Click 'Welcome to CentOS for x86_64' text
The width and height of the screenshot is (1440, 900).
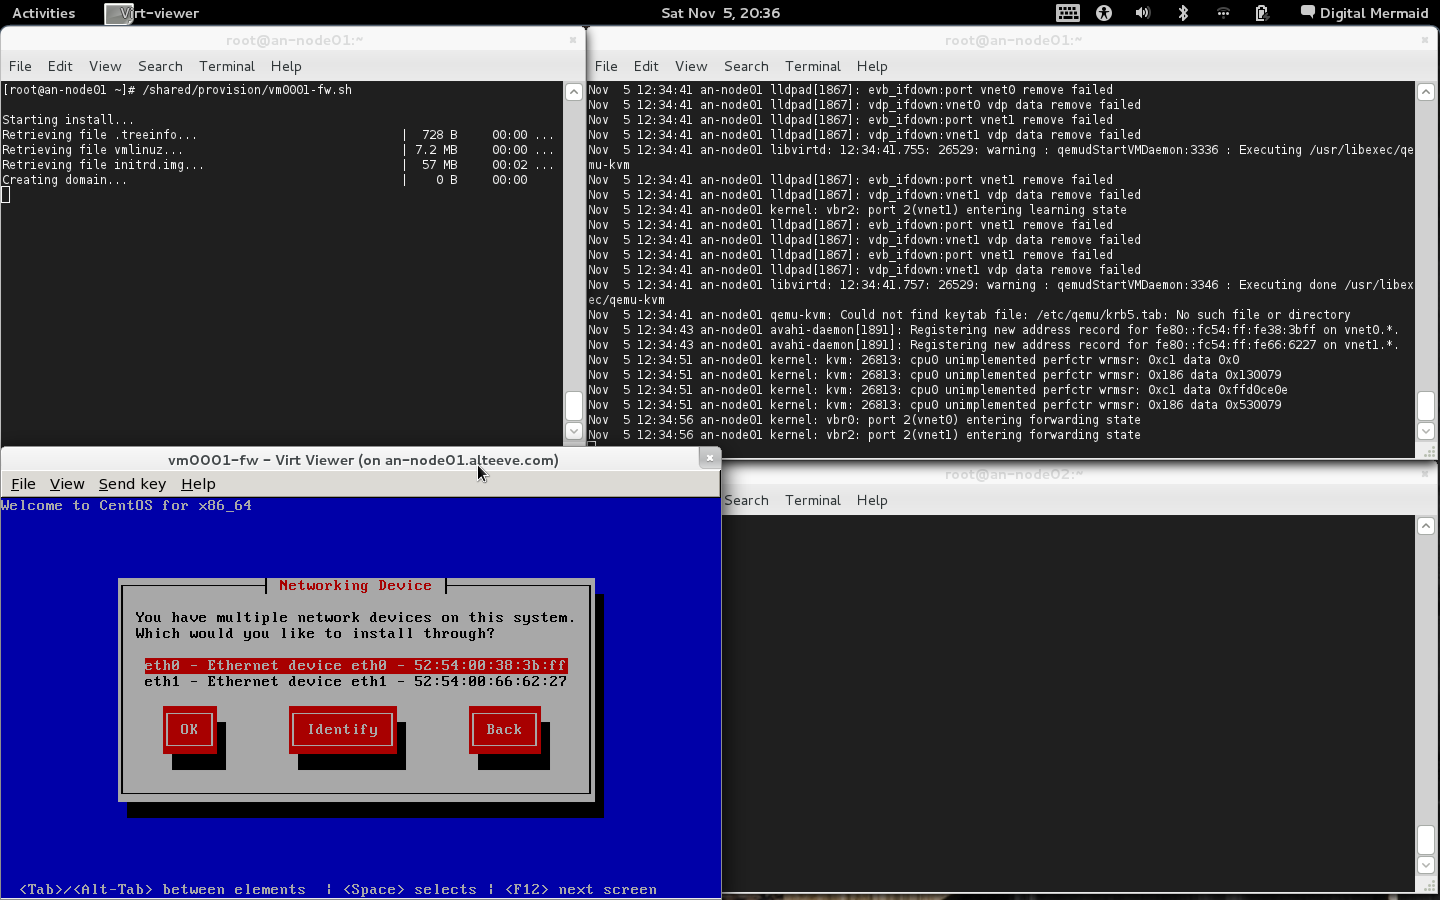pyautogui.click(x=127, y=506)
